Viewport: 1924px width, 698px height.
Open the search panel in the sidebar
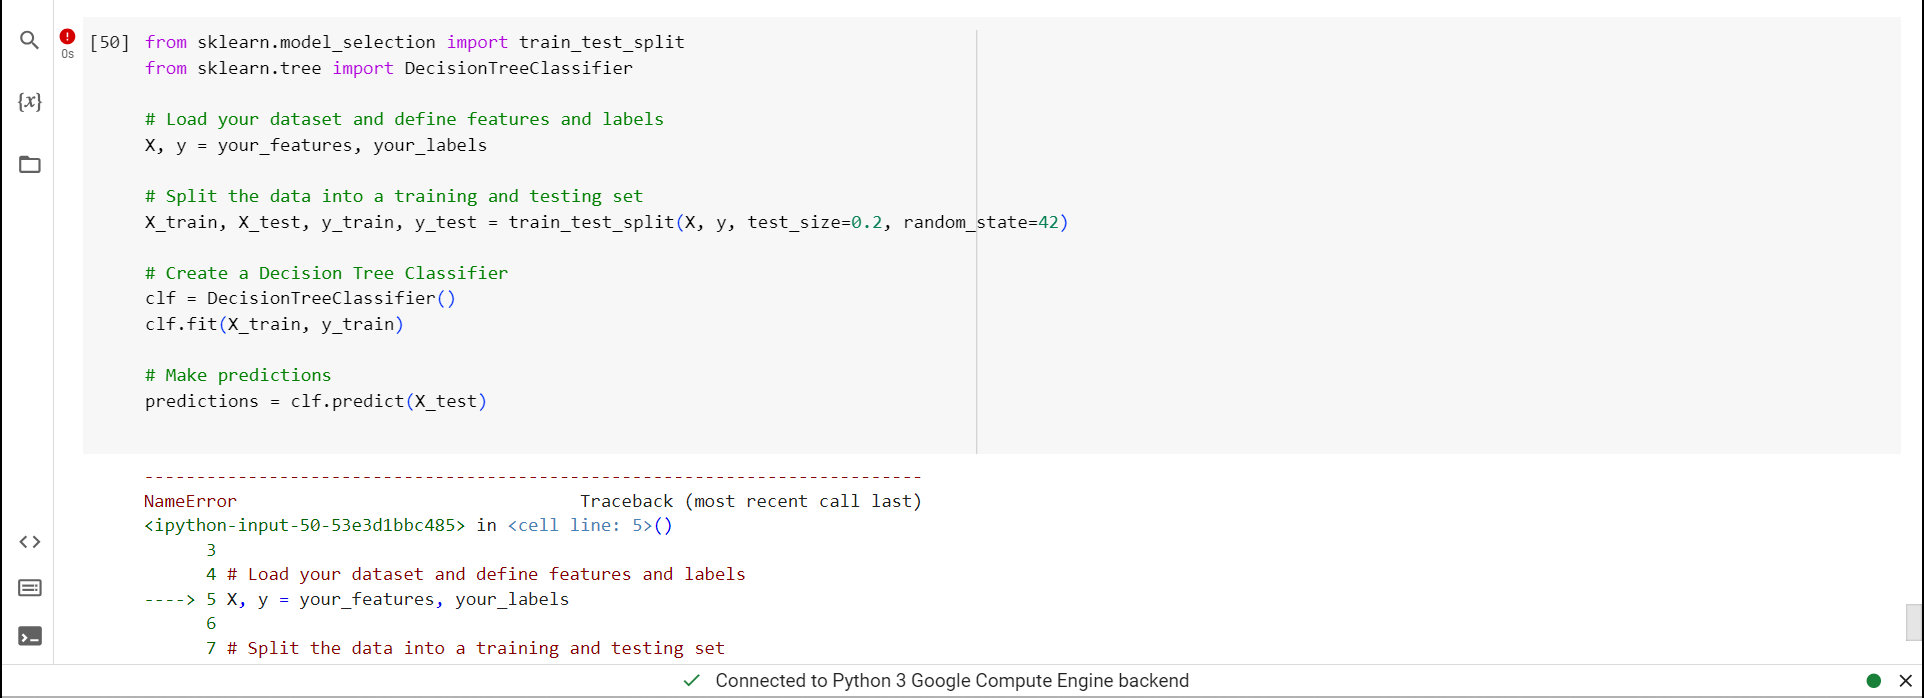click(x=30, y=40)
